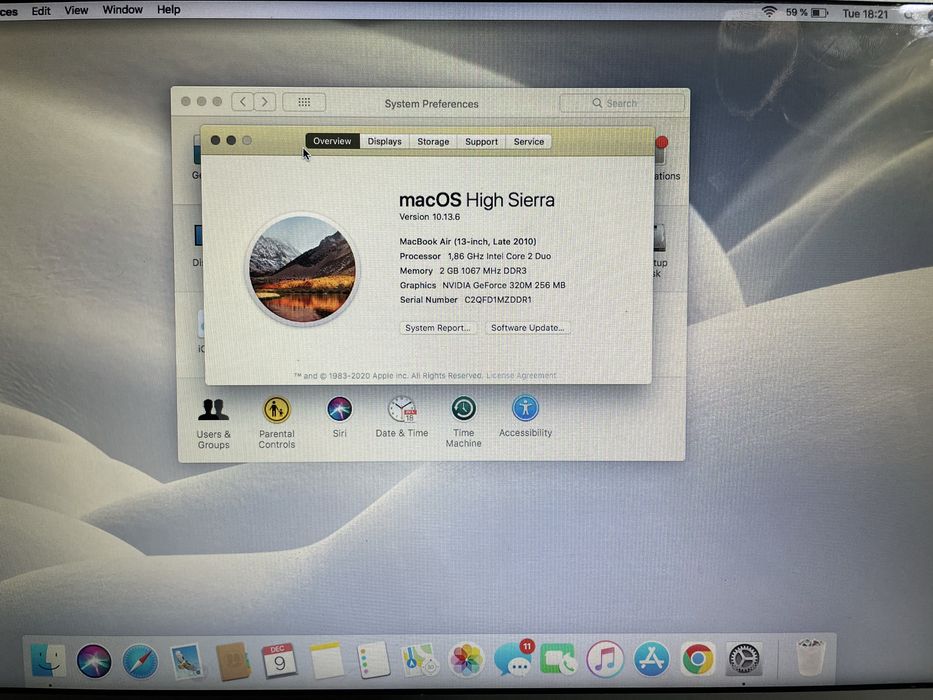
Task: Open the Window menu
Action: coord(123,10)
